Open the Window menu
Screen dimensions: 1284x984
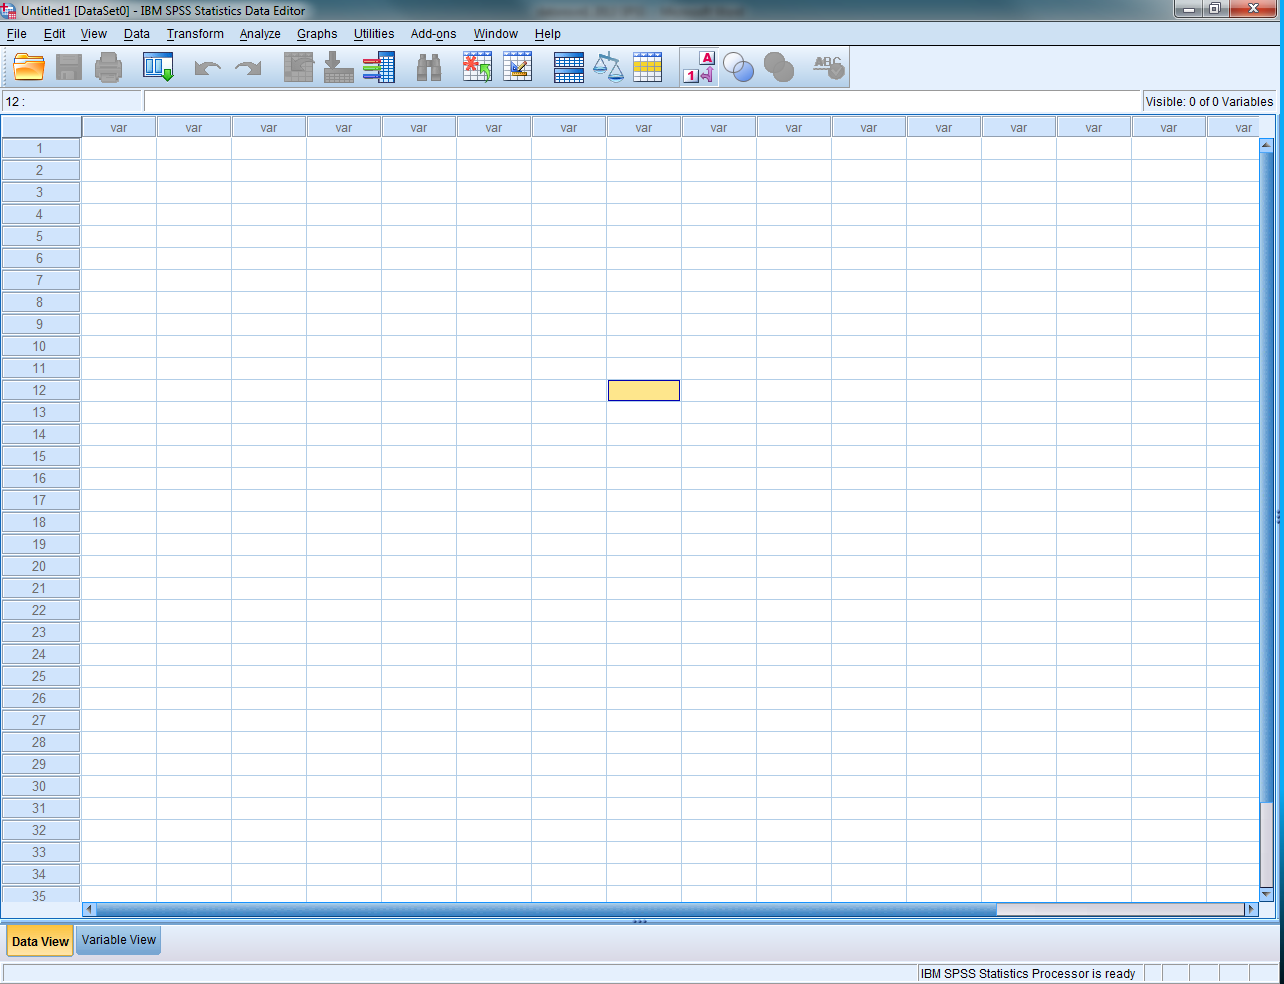pyautogui.click(x=495, y=34)
